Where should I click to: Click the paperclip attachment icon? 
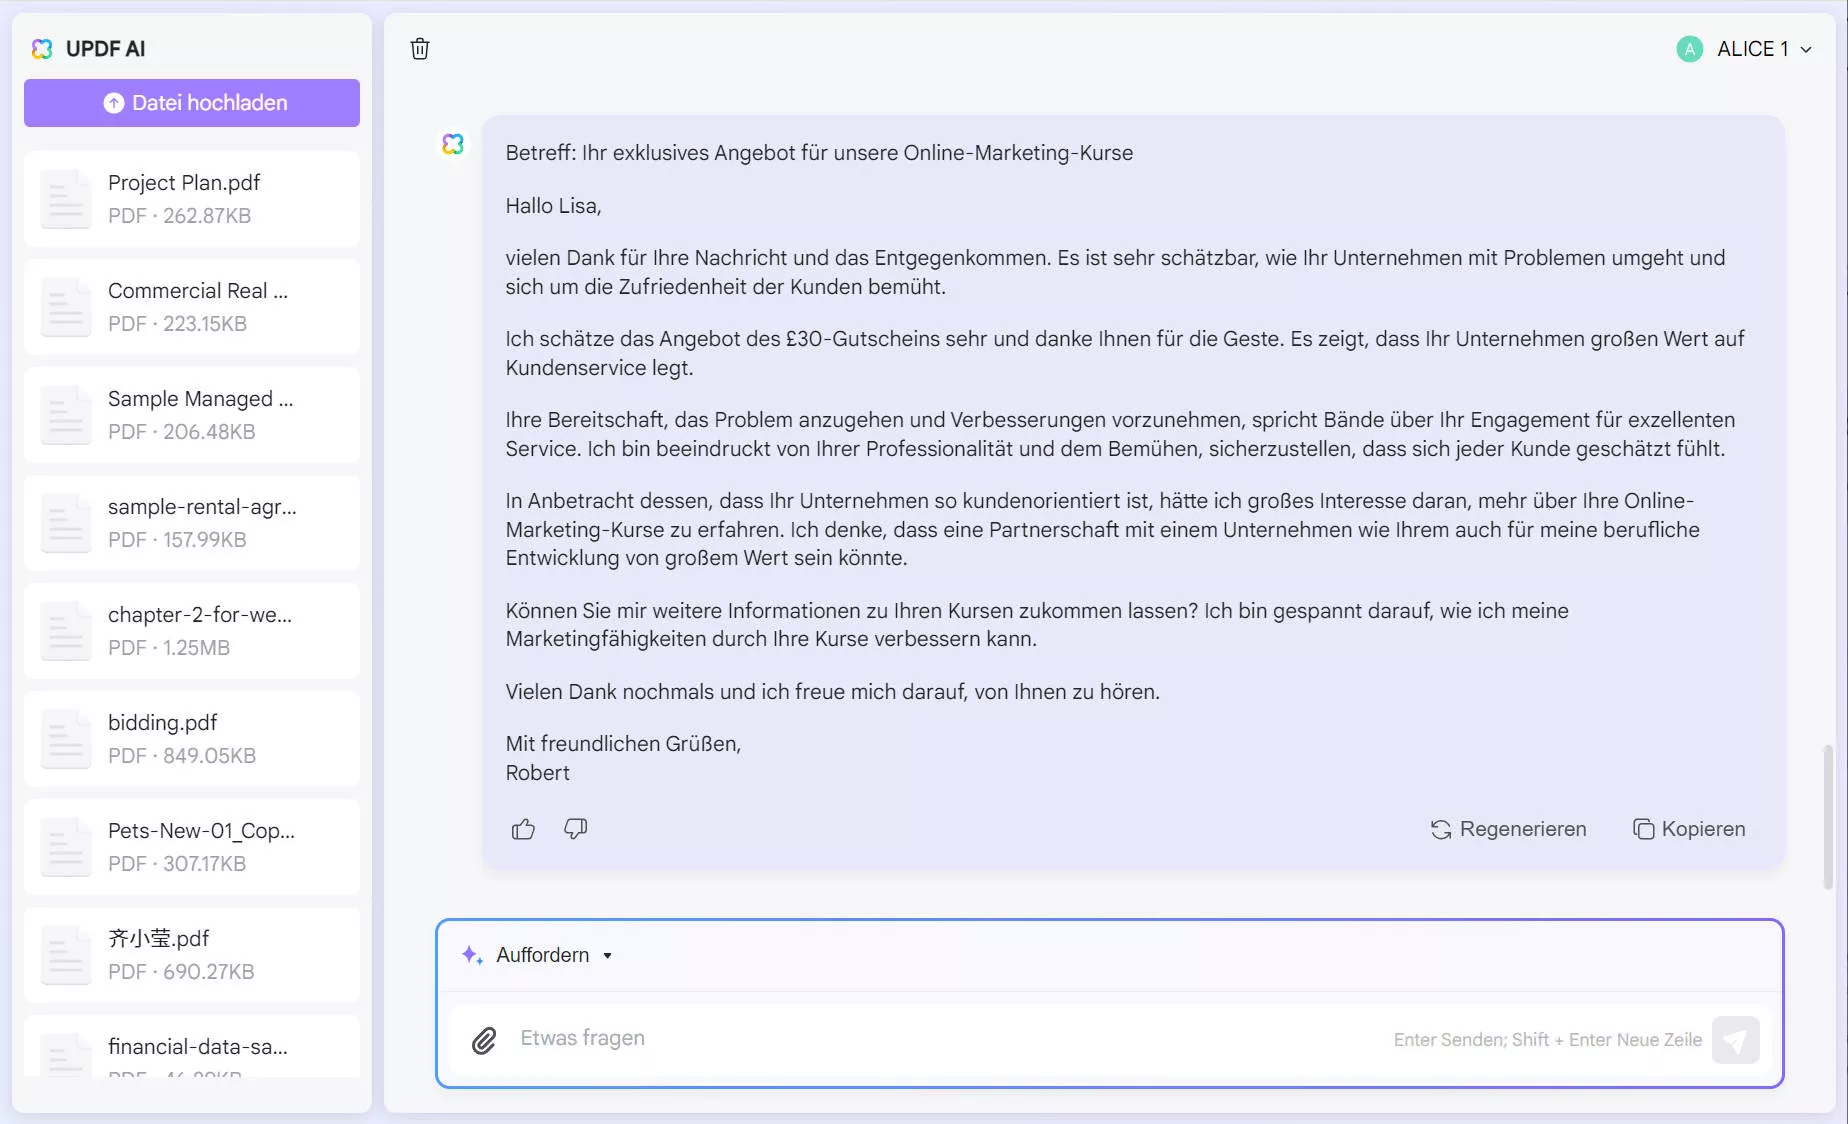point(486,1040)
